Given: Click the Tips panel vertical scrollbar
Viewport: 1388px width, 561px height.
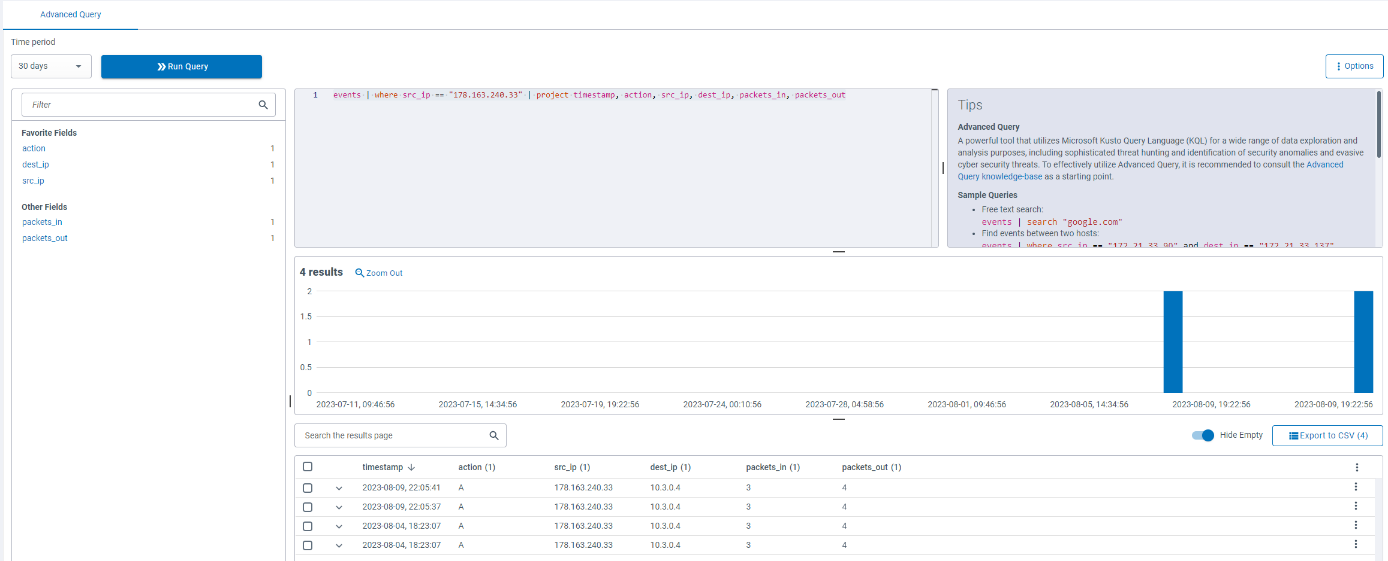Looking at the screenshot, I should pos(1379,124).
